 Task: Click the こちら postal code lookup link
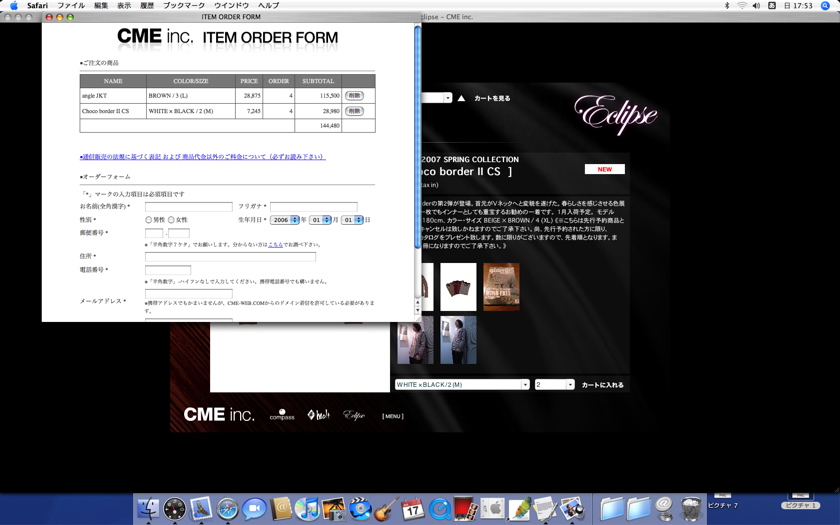275,244
